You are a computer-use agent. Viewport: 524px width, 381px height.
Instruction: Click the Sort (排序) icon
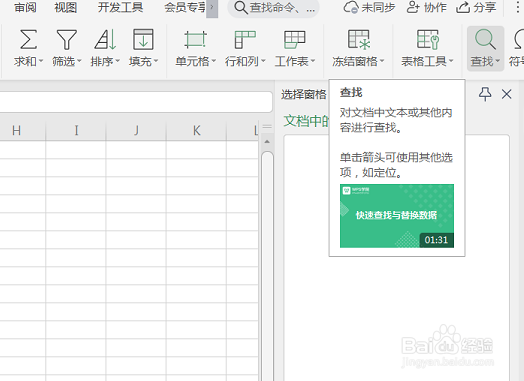point(105,39)
